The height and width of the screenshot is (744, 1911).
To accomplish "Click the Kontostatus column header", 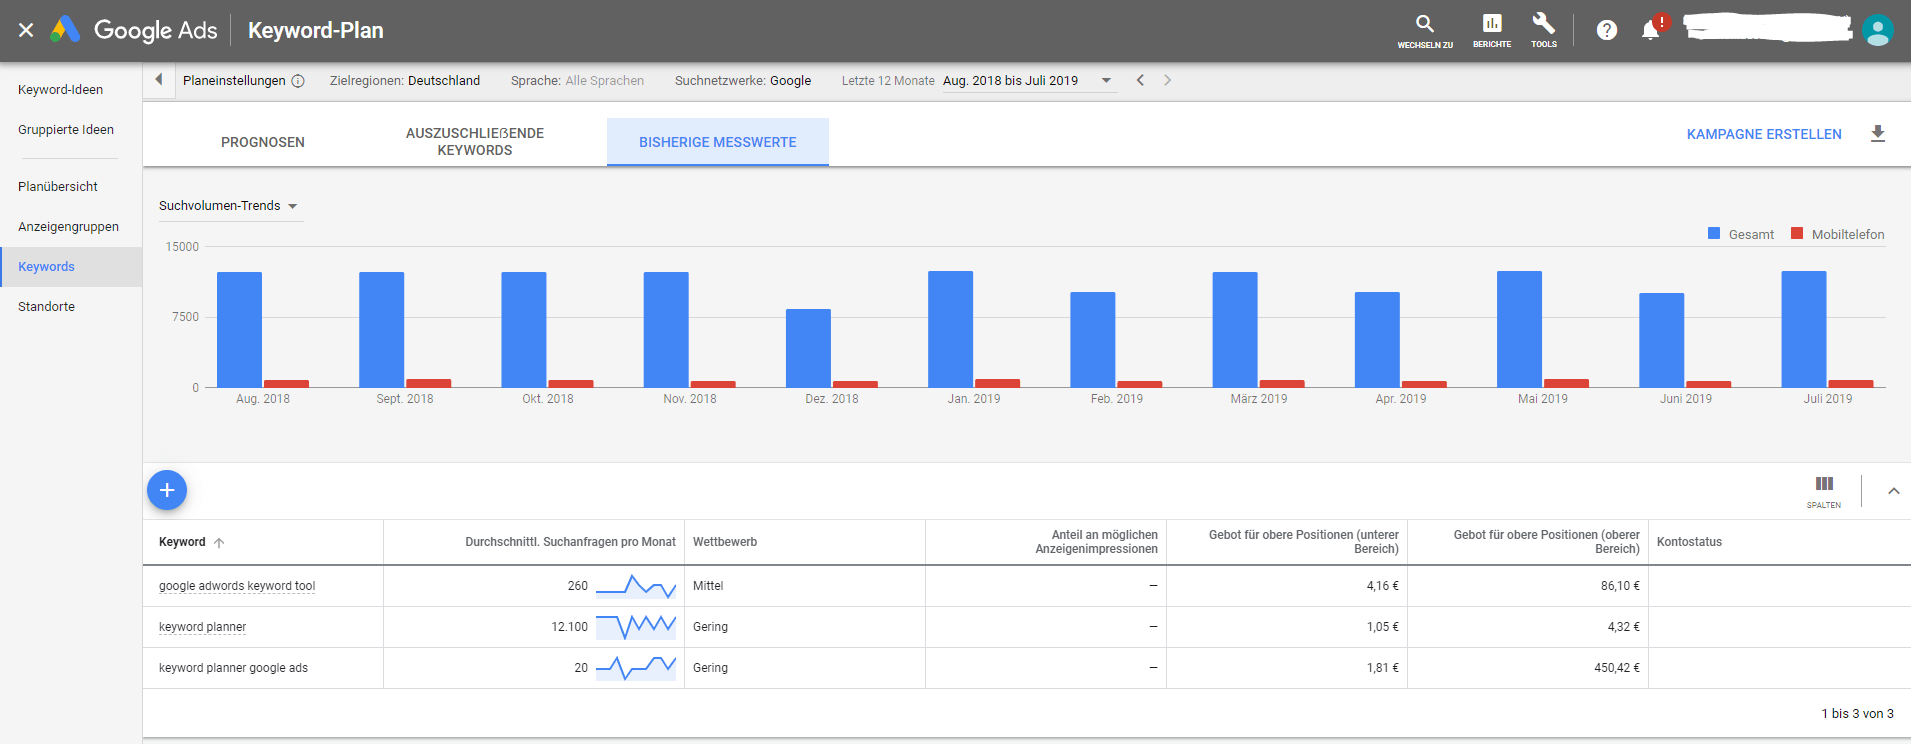I will click(1689, 542).
